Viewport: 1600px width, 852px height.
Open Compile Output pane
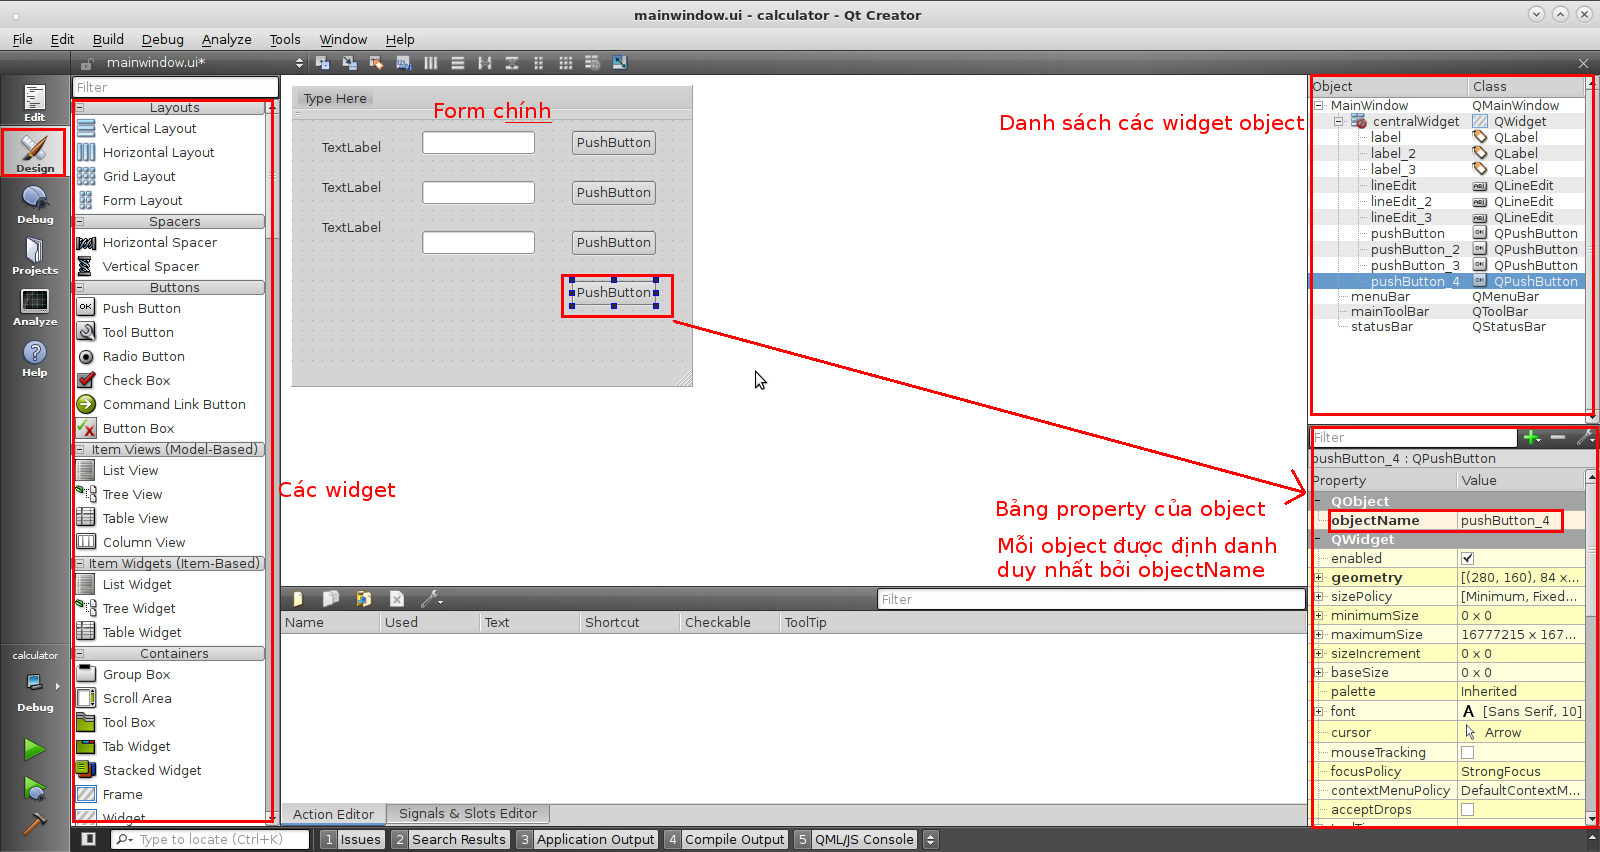coord(727,840)
